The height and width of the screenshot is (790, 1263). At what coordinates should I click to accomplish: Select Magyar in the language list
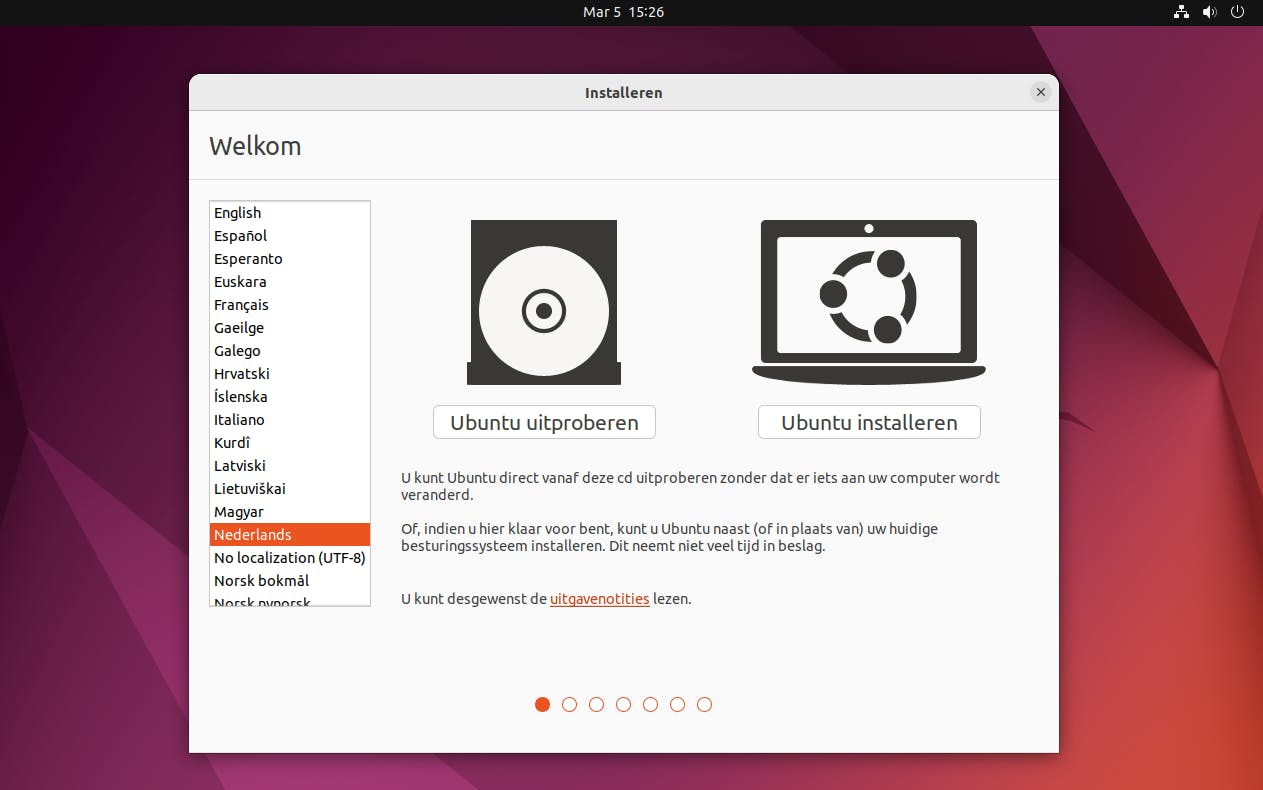pyautogui.click(x=290, y=512)
